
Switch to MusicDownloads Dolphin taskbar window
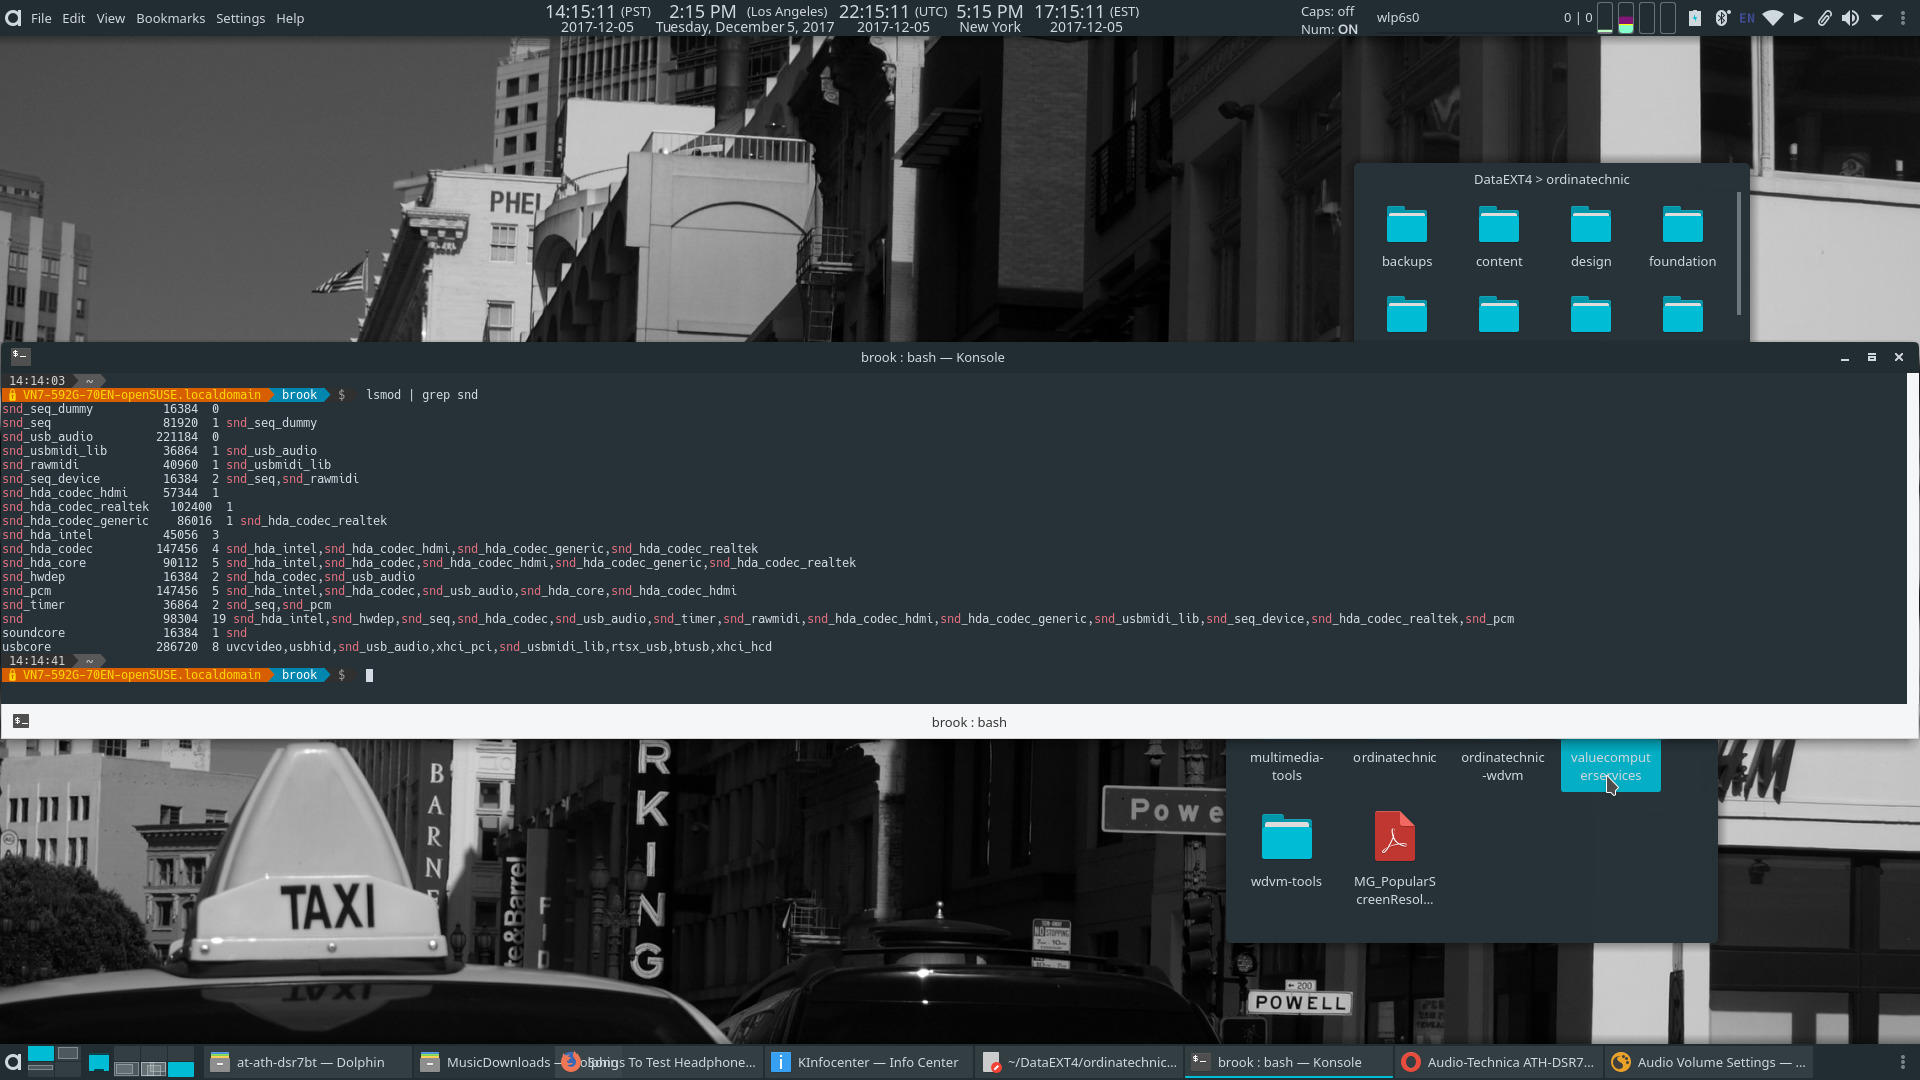[485, 1062]
